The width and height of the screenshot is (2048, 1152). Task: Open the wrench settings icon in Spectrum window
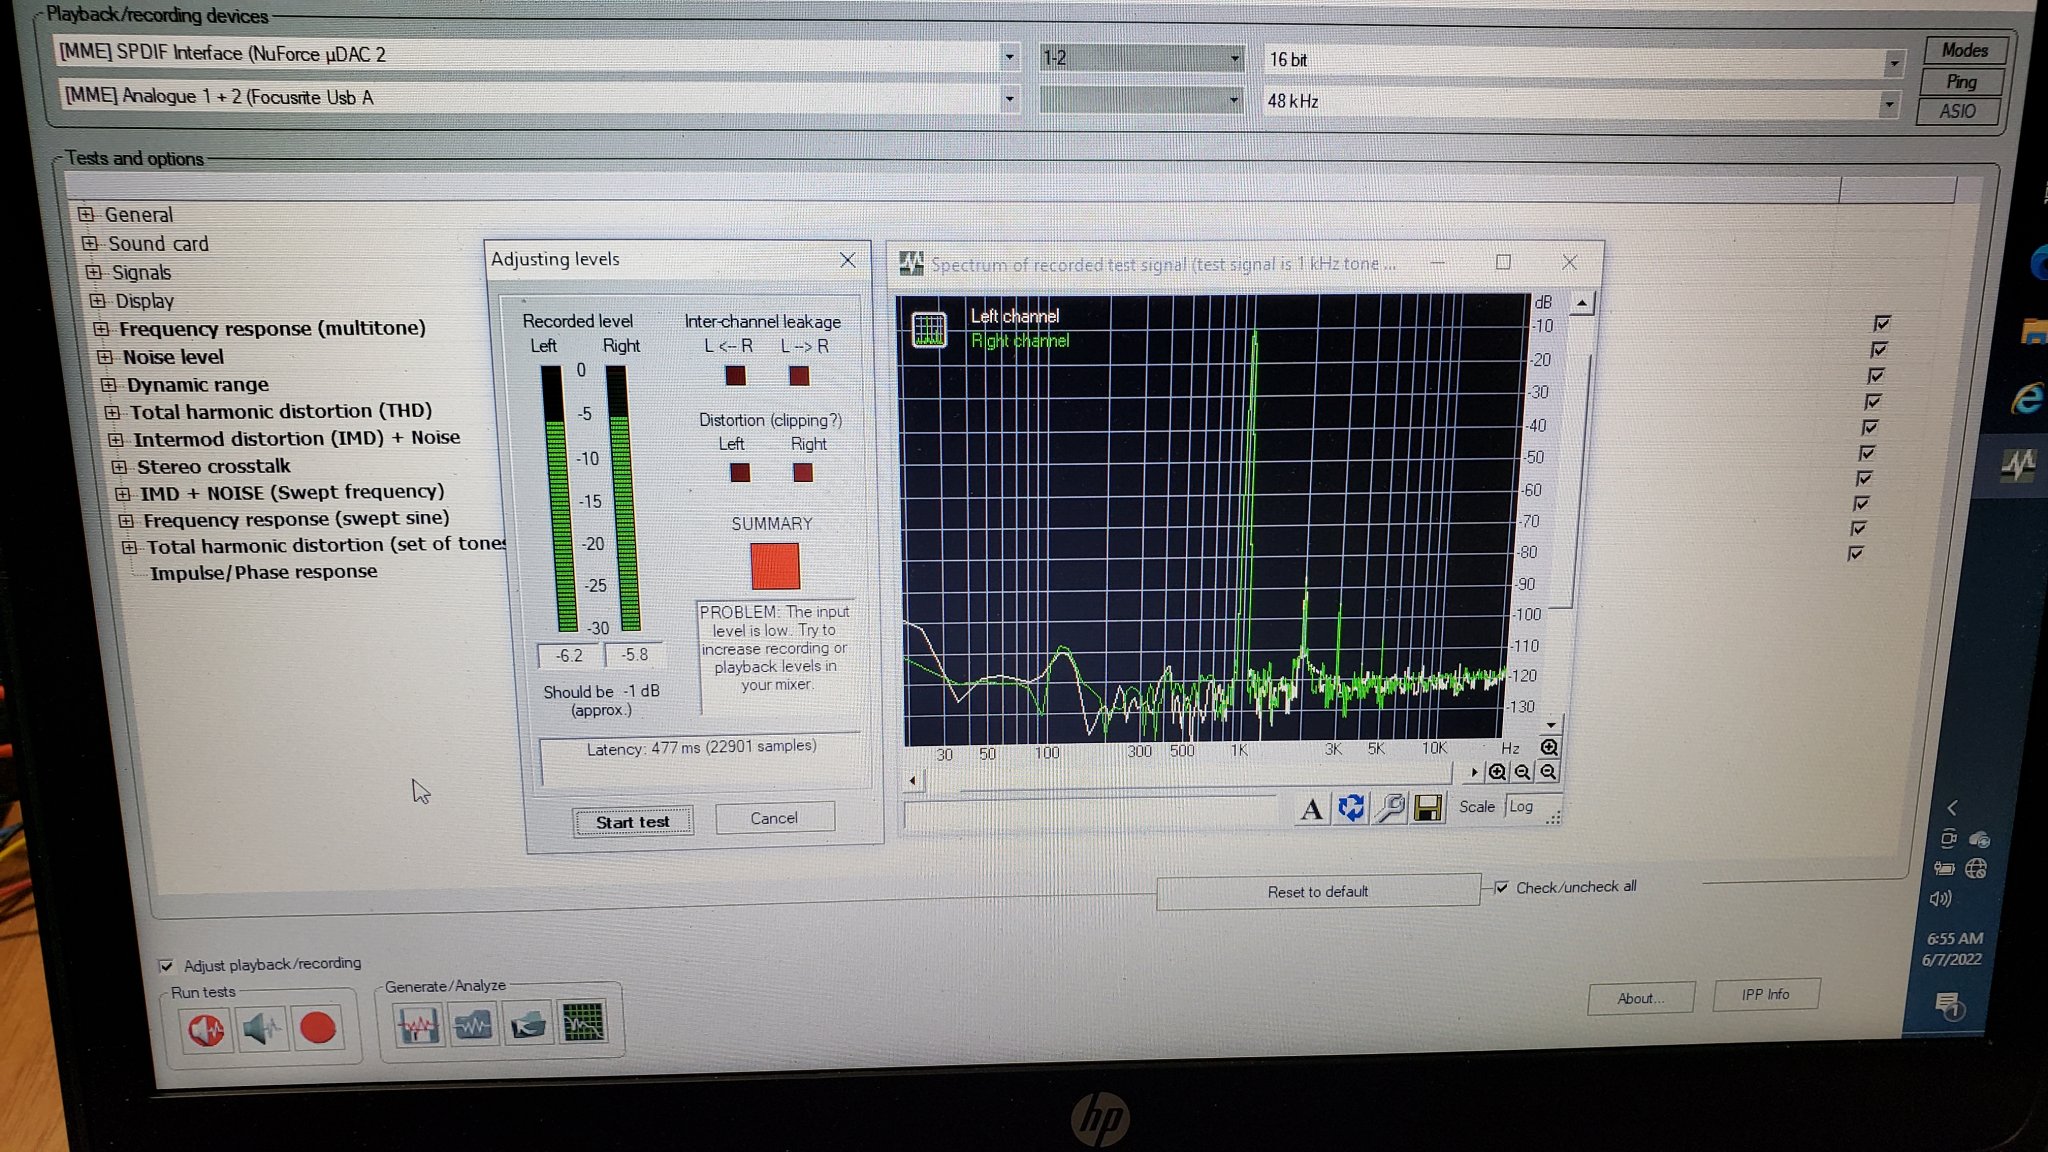(x=1390, y=807)
